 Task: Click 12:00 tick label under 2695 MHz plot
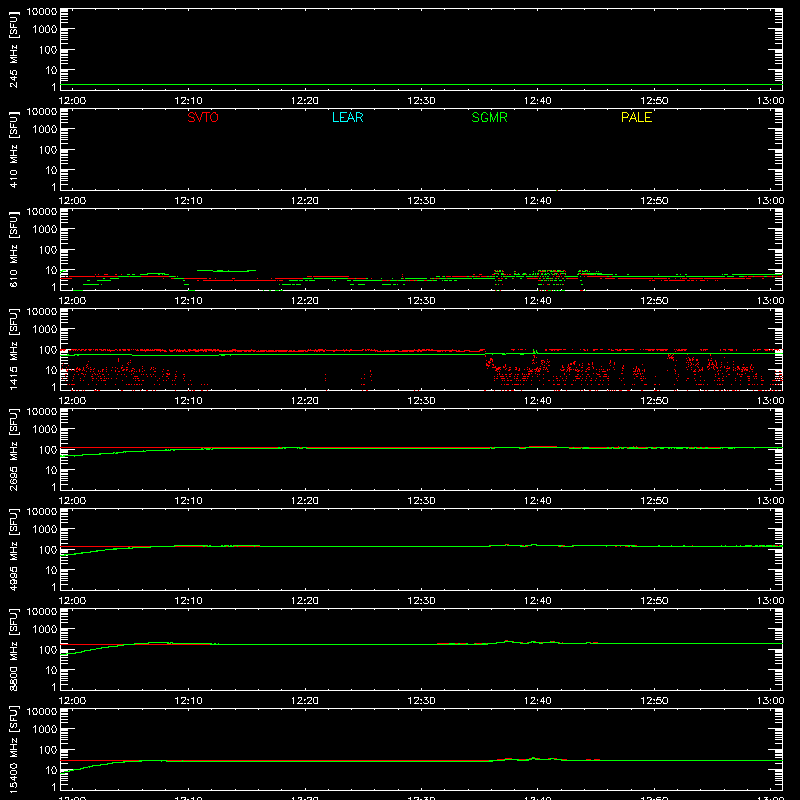click(x=72, y=501)
